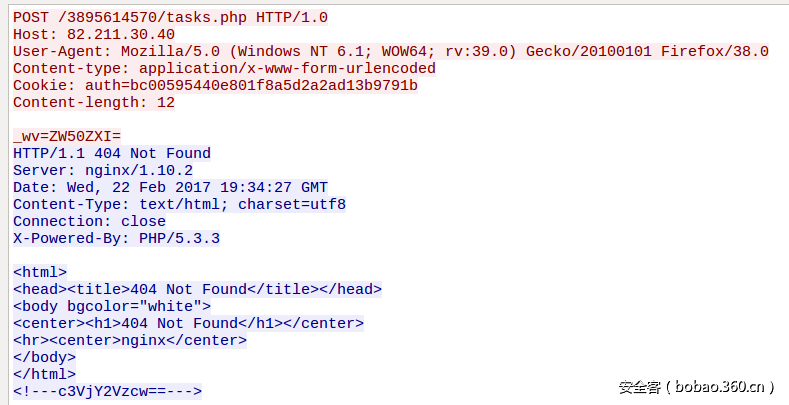Click the body bgcolor="white" line
The image size is (789, 405).
pyautogui.click(x=112, y=306)
